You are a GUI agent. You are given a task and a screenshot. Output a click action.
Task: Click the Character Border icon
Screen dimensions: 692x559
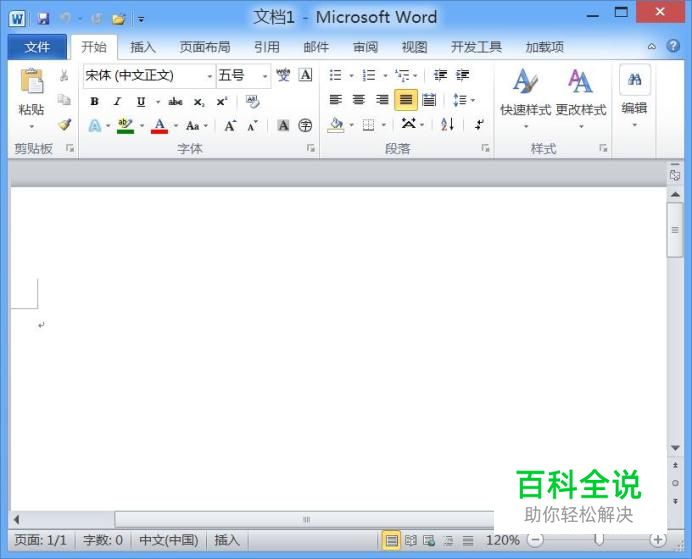click(305, 75)
